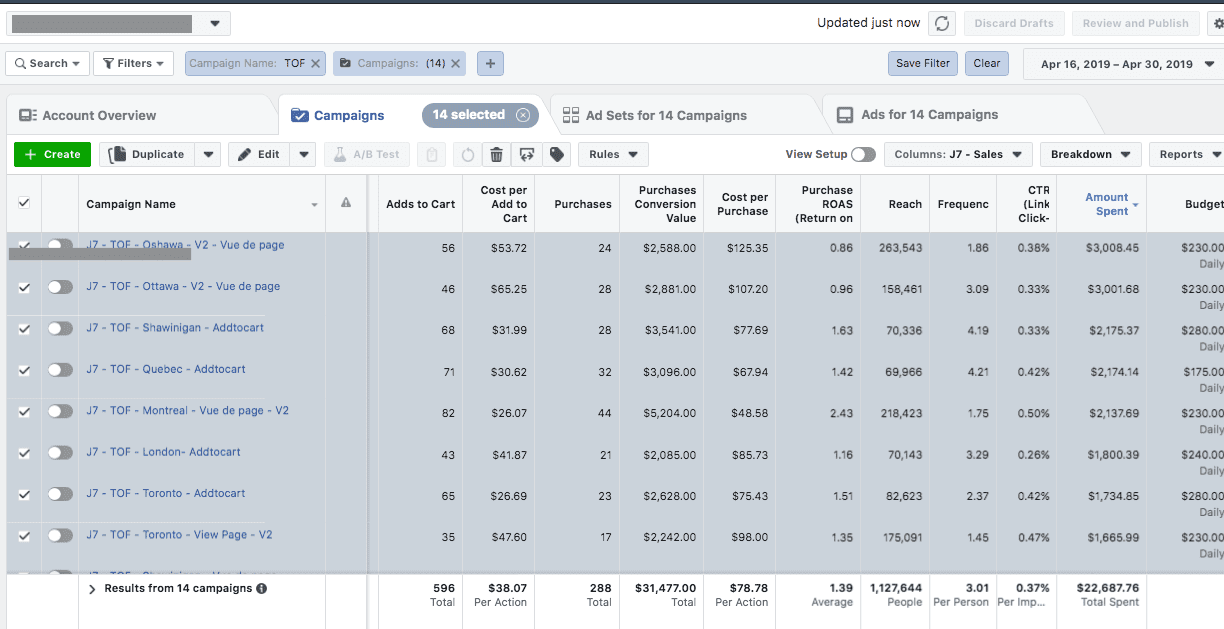Open the settings gear icon top right

click(x=1216, y=23)
